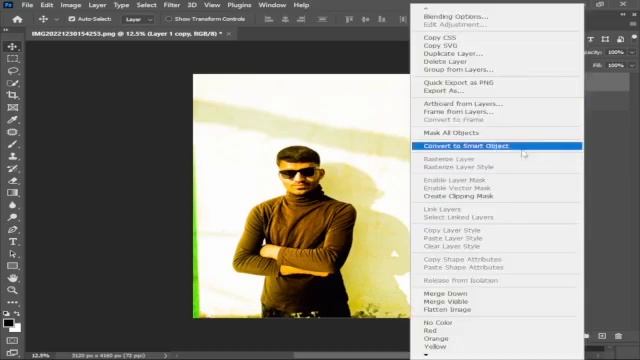Swap foreground and background colors
Viewport: 640px width, 360px height.
click(17, 314)
